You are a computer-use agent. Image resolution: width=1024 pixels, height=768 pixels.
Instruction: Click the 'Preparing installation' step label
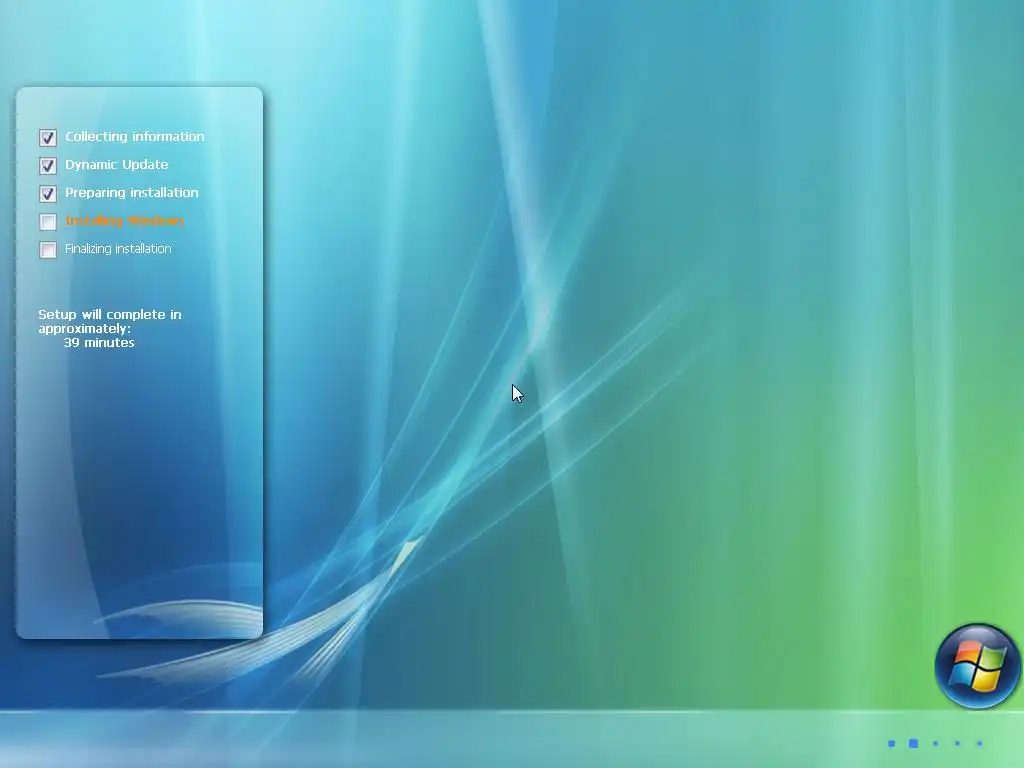[x=131, y=193]
